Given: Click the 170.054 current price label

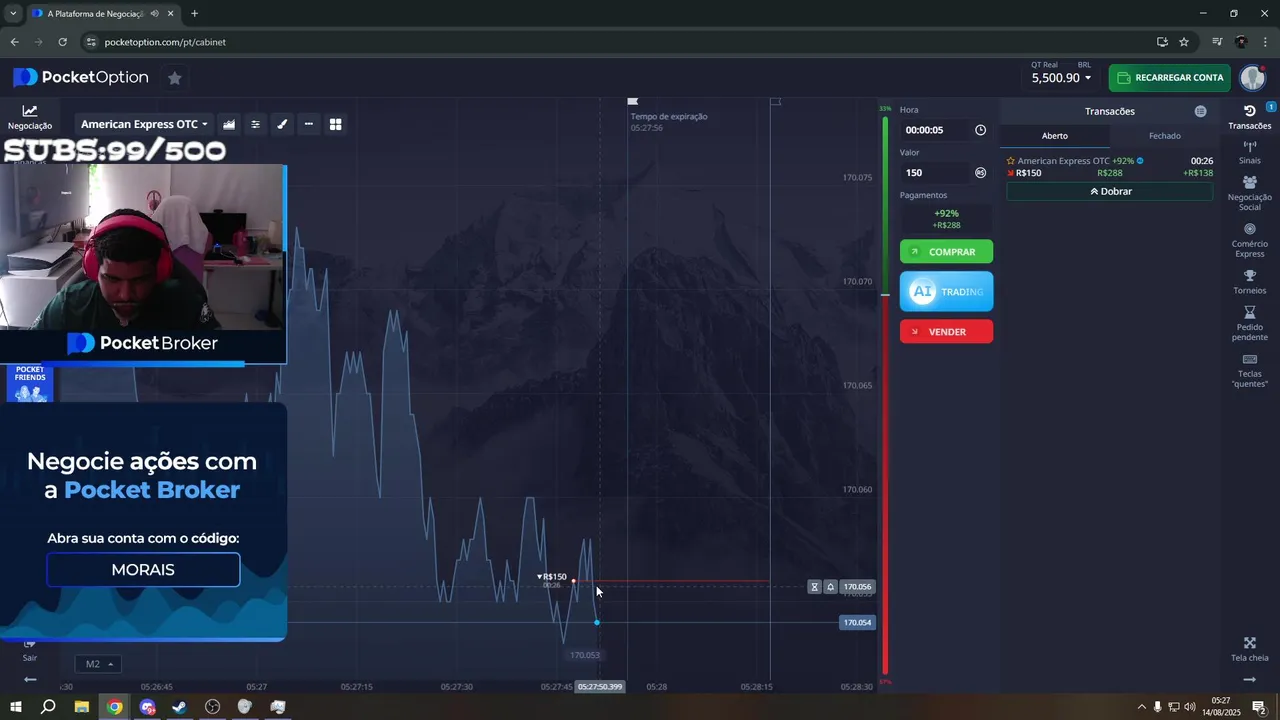Looking at the screenshot, I should tap(857, 623).
